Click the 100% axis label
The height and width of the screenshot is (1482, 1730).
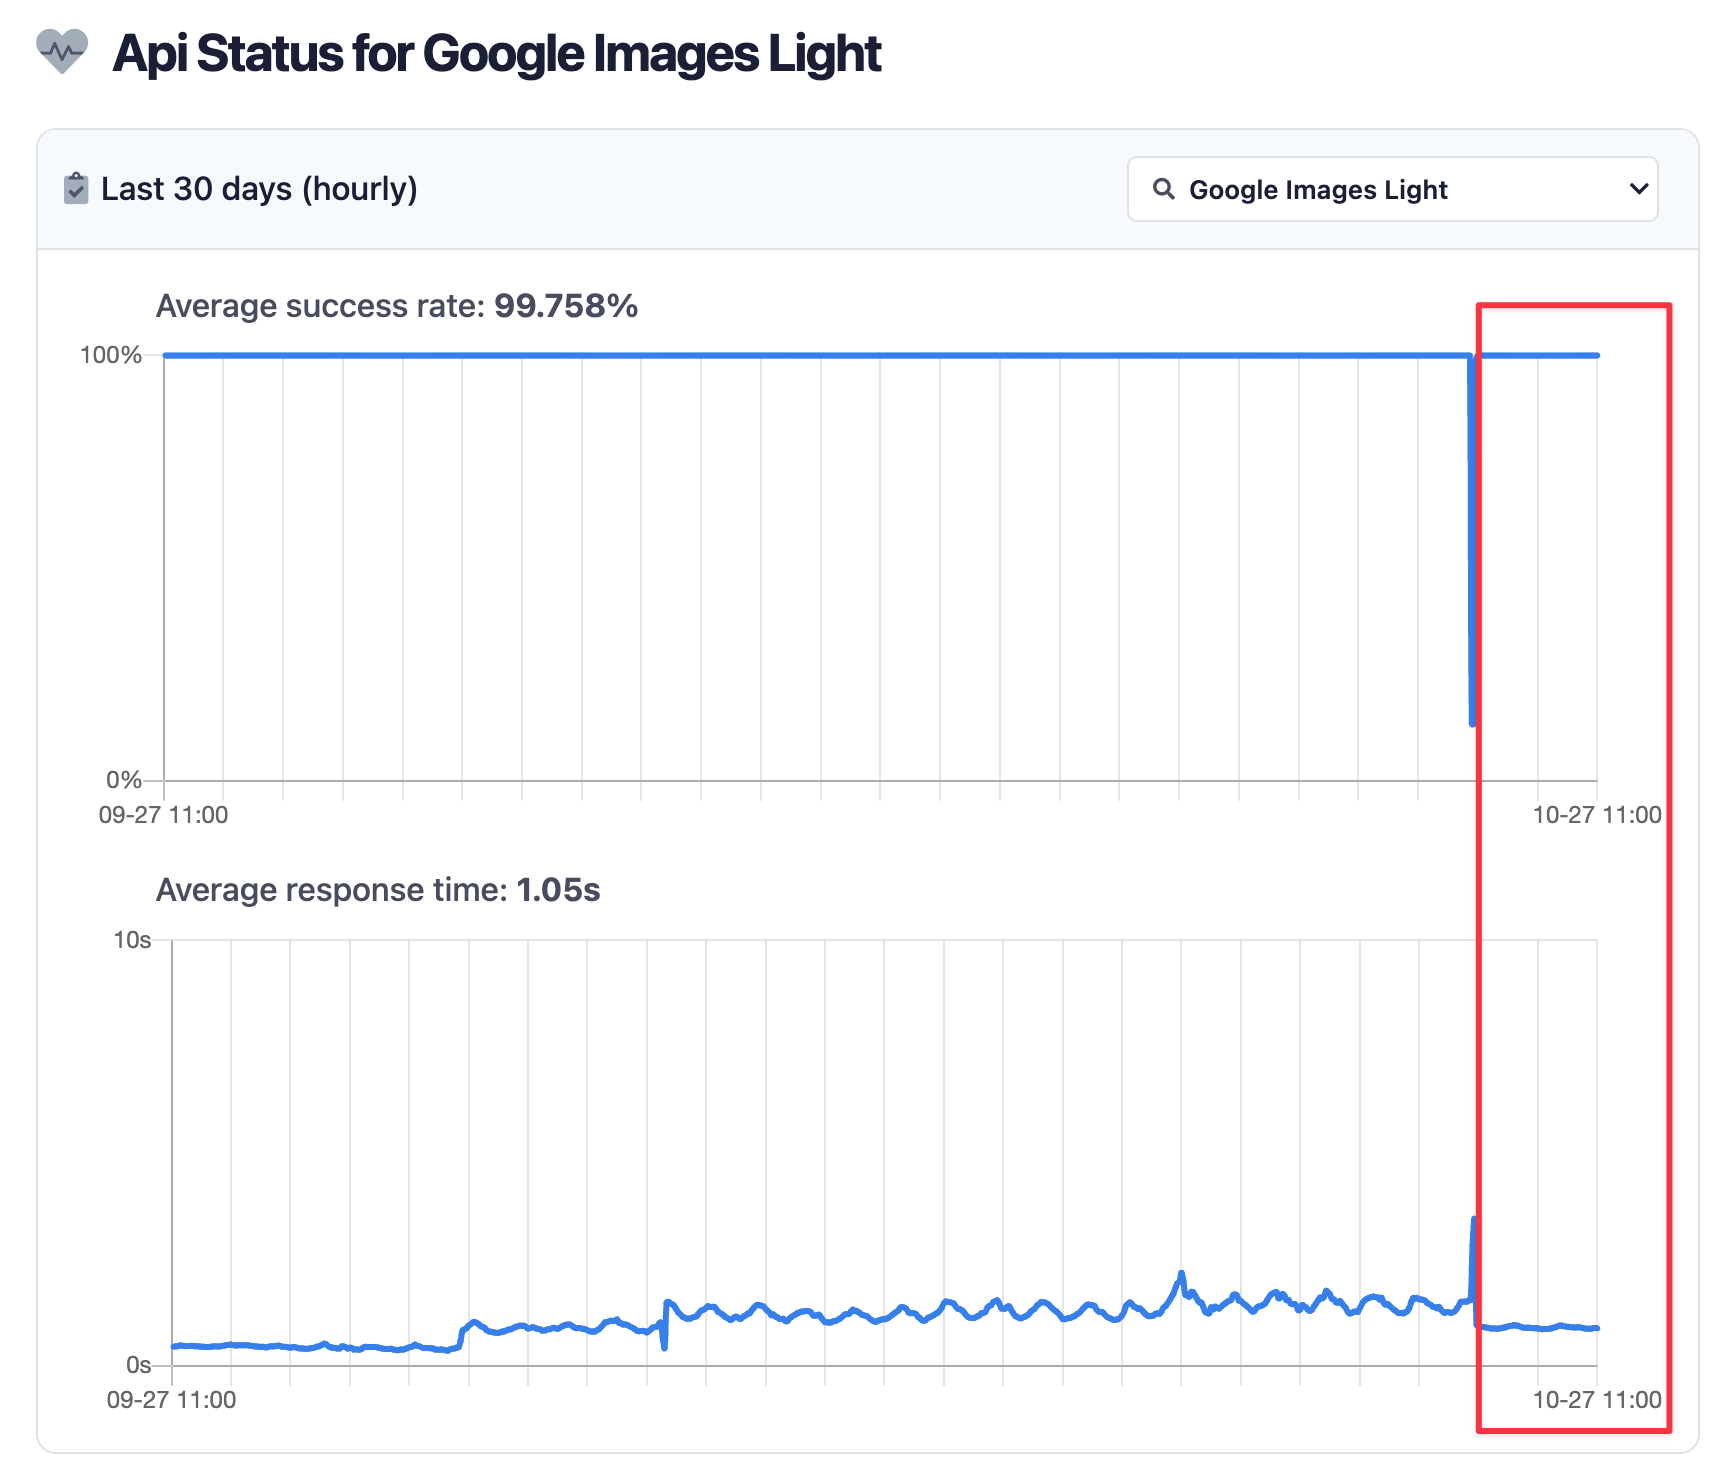click(111, 355)
